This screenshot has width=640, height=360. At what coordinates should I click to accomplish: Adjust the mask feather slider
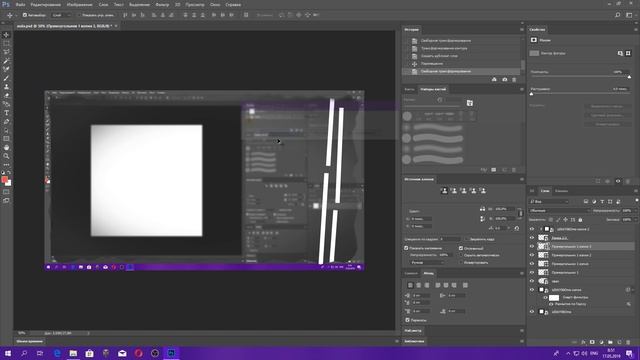point(531,94)
